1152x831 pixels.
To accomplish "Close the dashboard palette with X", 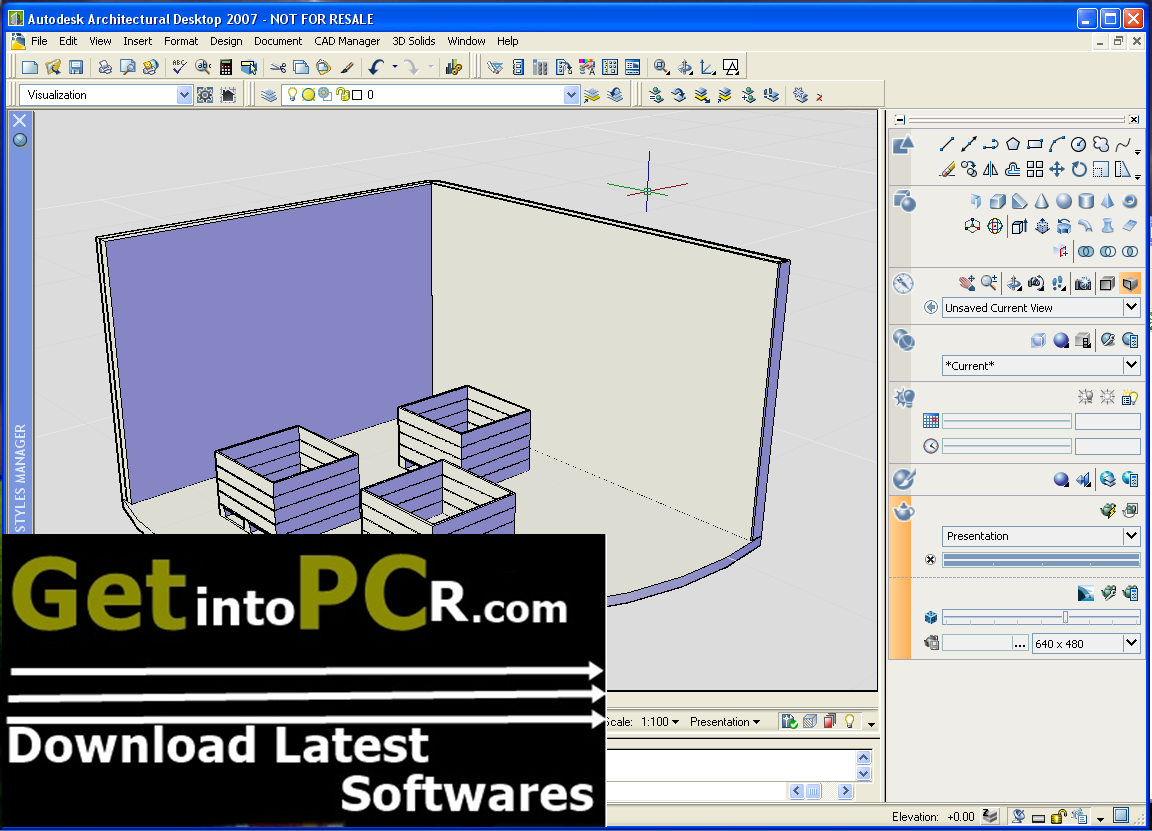I will click(x=1134, y=120).
